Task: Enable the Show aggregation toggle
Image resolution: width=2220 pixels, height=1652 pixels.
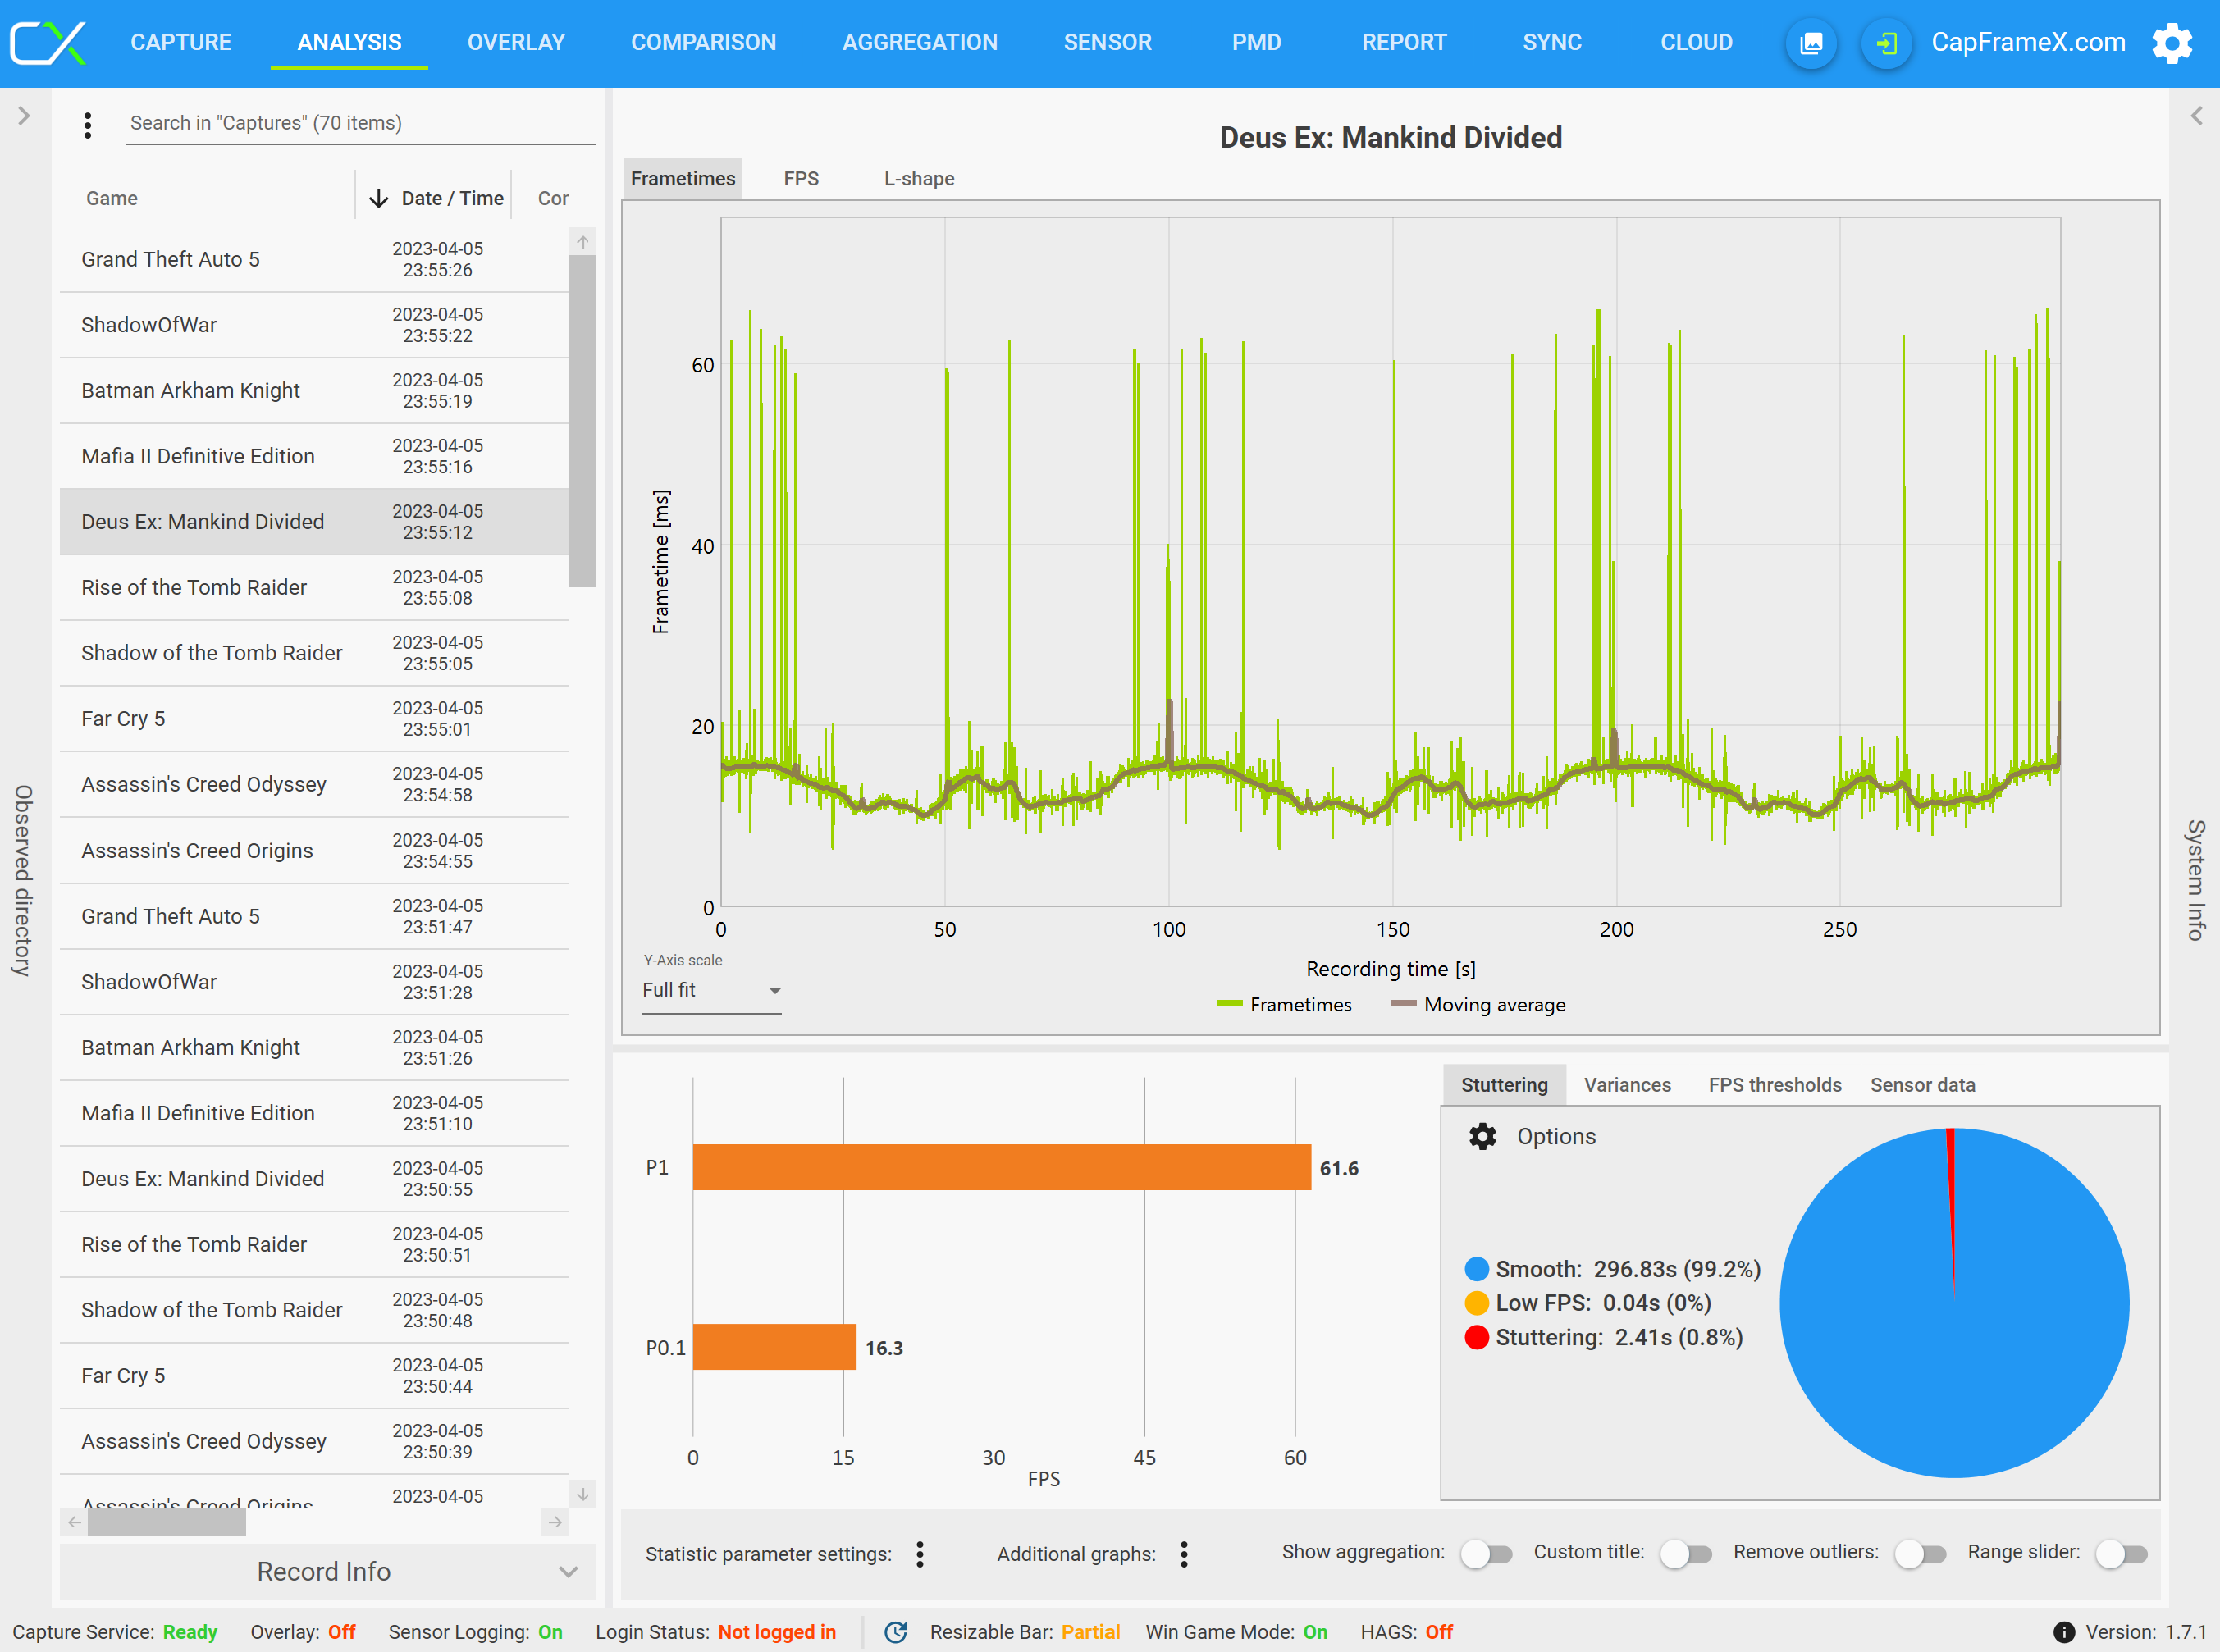Action: [1486, 1554]
